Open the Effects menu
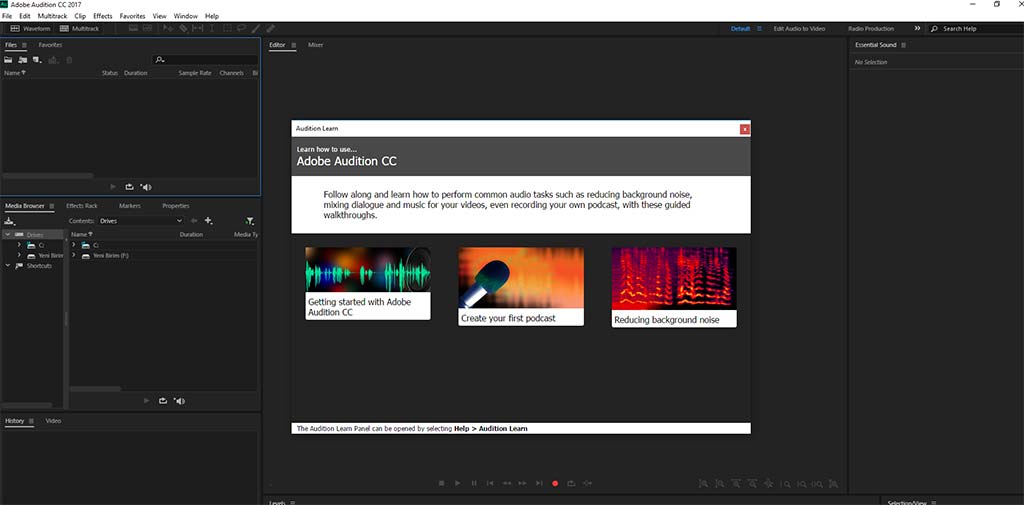 103,16
